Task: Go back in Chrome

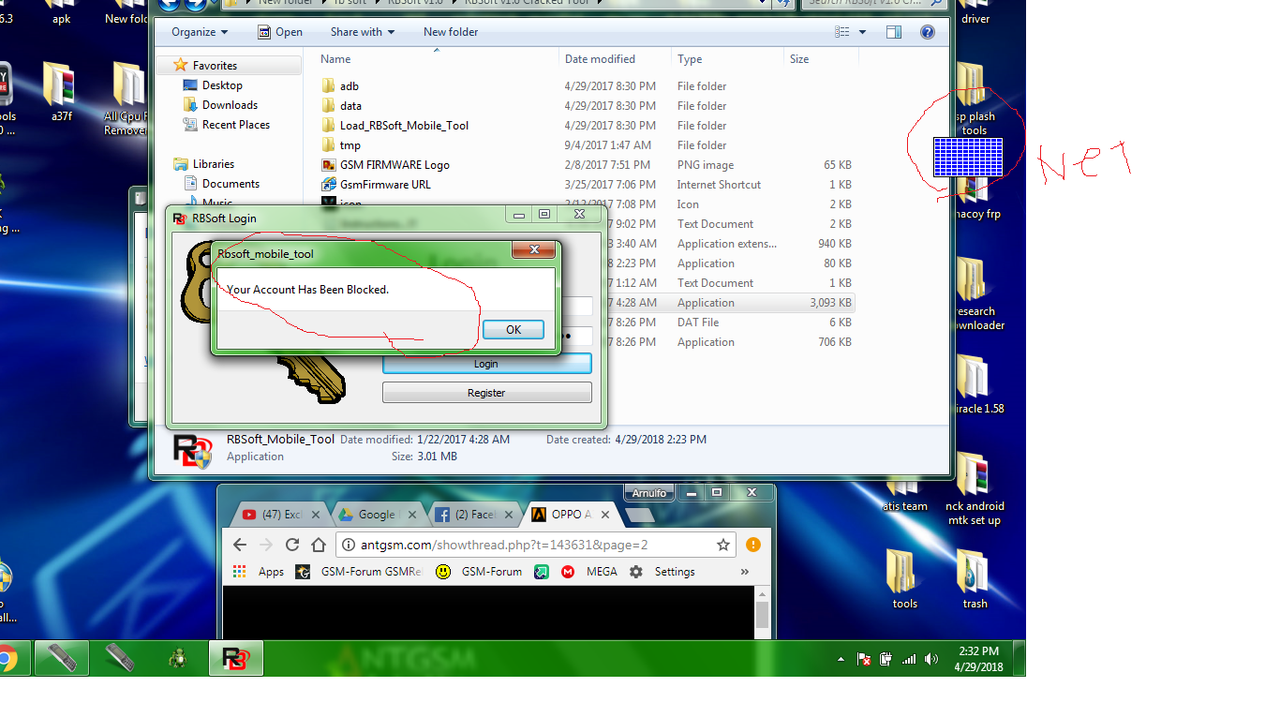Action: [239, 545]
